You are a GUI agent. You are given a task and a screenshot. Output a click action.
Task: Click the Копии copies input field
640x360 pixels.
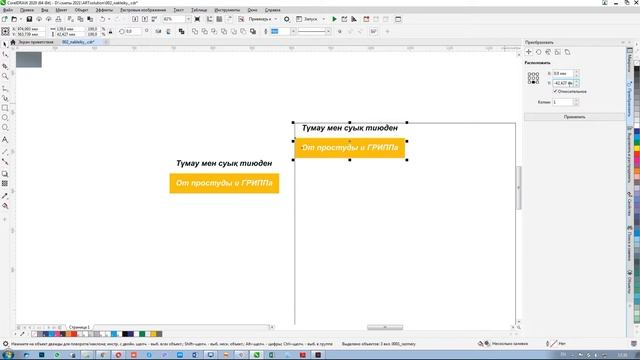[563, 102]
